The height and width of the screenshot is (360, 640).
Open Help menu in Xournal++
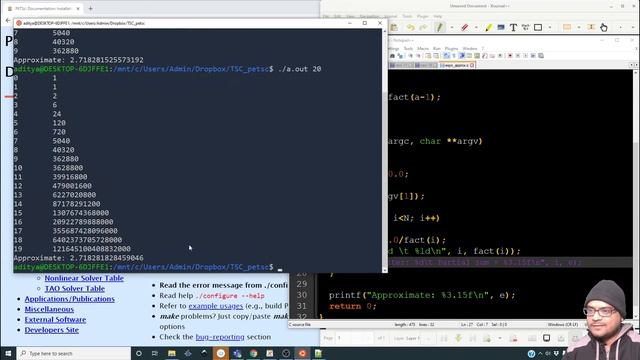pyautogui.click(x=438, y=16)
